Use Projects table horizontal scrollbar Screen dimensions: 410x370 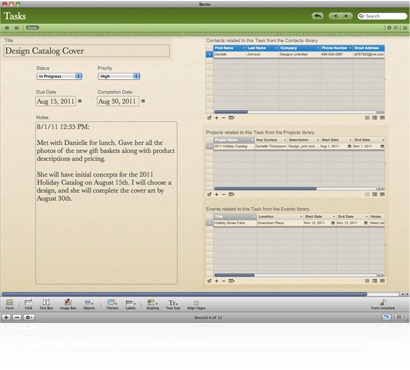click(x=265, y=188)
